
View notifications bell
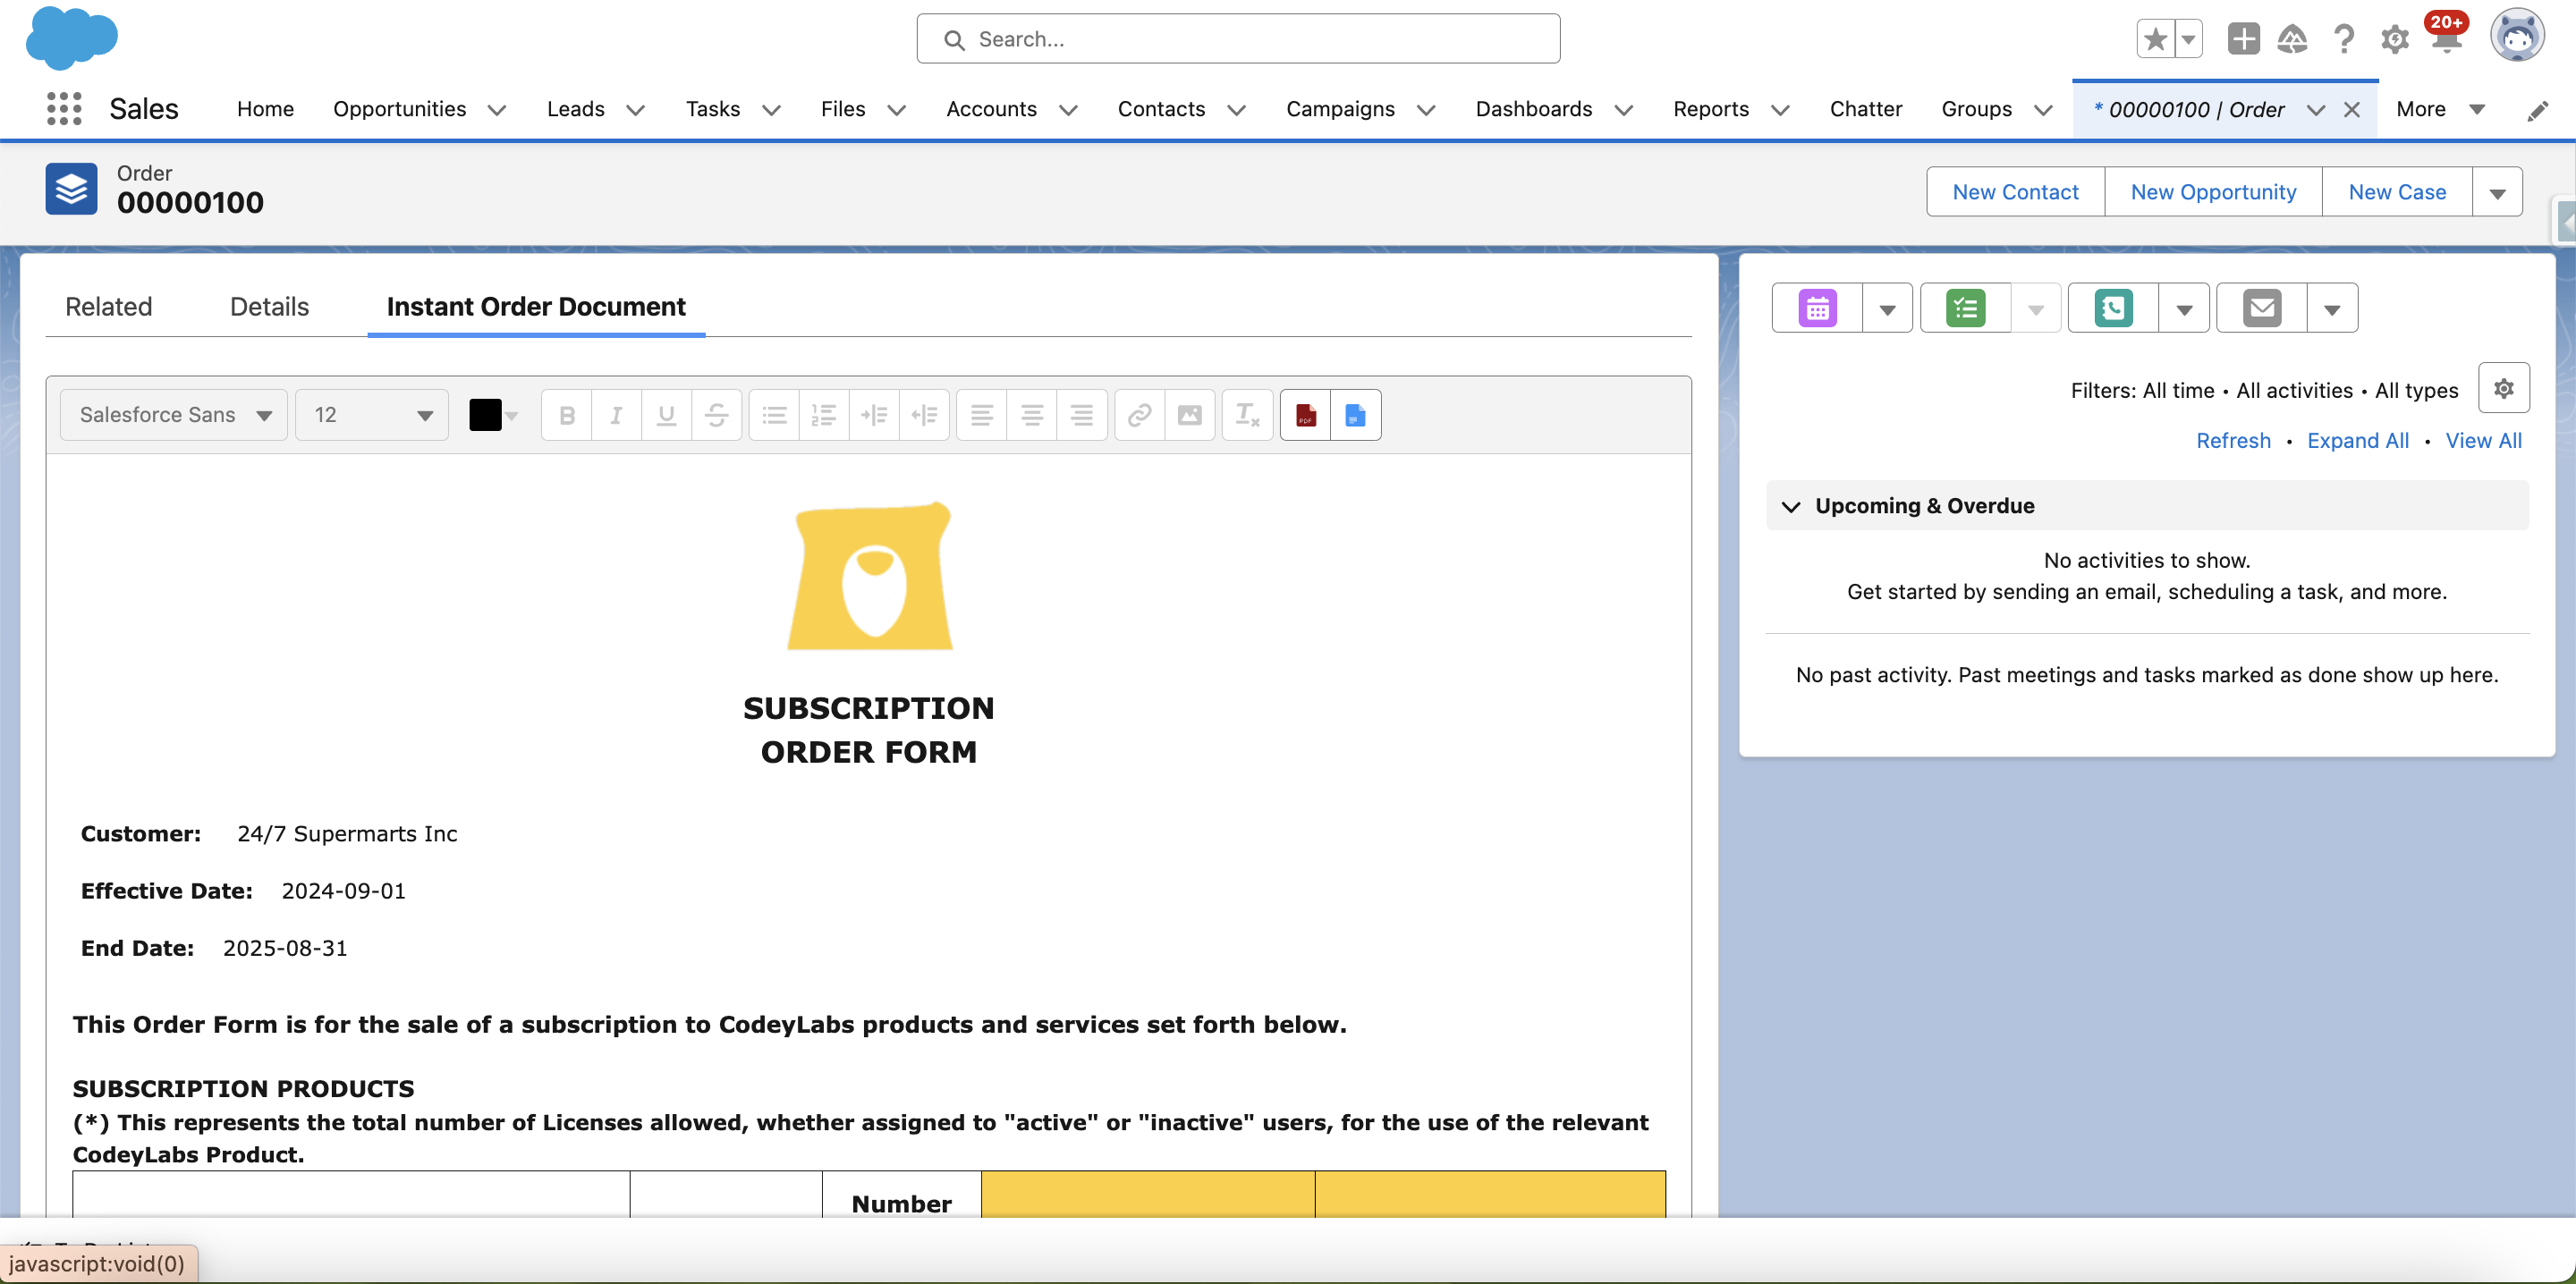point(2446,39)
